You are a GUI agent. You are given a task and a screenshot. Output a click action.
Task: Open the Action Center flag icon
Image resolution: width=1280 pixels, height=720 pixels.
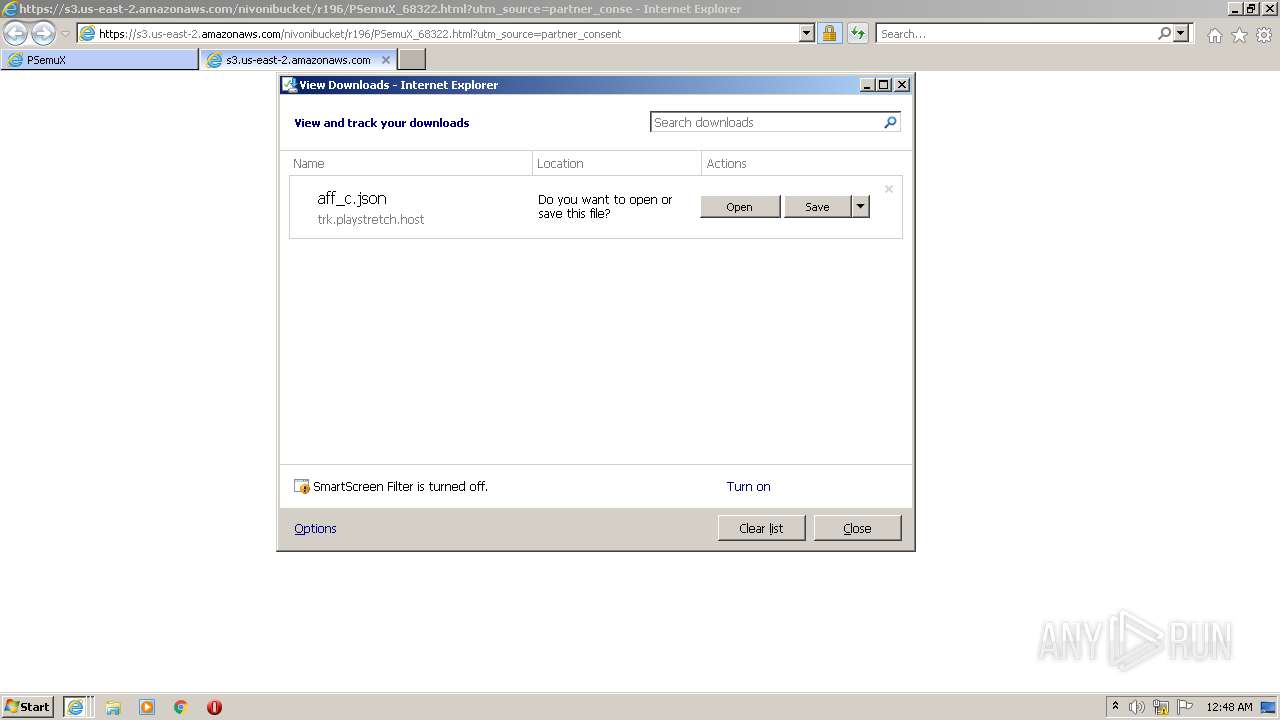[x=1185, y=707]
